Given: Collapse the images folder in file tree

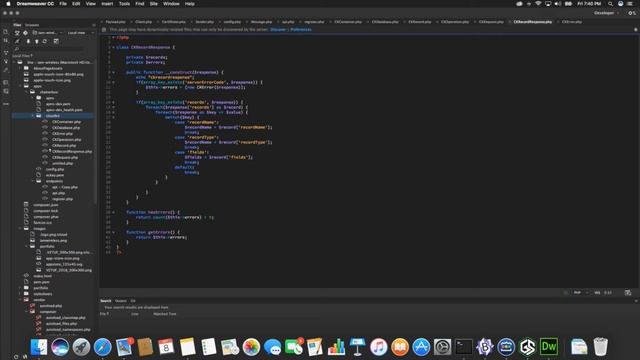Looking at the screenshot, I should (20, 229).
